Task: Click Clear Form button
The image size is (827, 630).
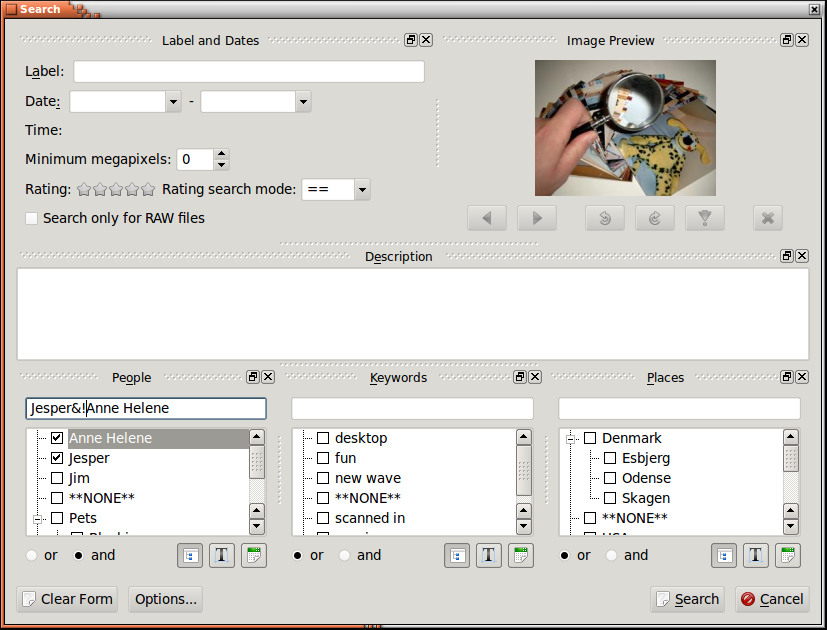Action: click(67, 599)
